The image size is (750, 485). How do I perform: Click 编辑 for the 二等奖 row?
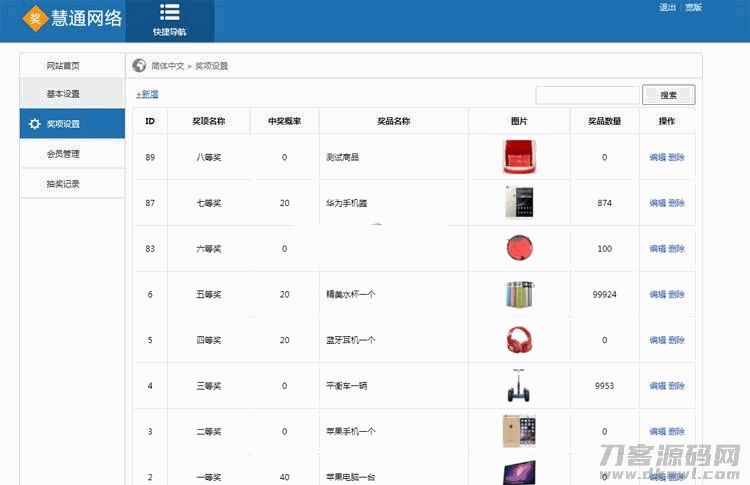[657, 432]
